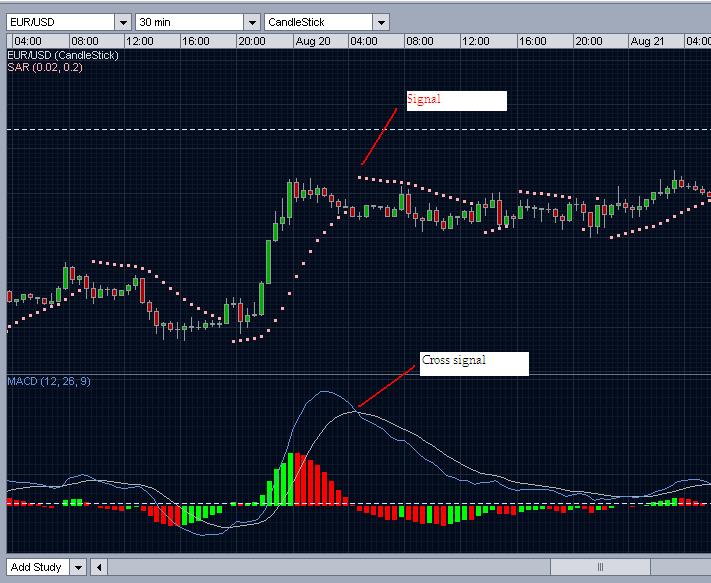Image resolution: width=711 pixels, height=583 pixels.
Task: Click the Add Study button
Action: coord(38,567)
